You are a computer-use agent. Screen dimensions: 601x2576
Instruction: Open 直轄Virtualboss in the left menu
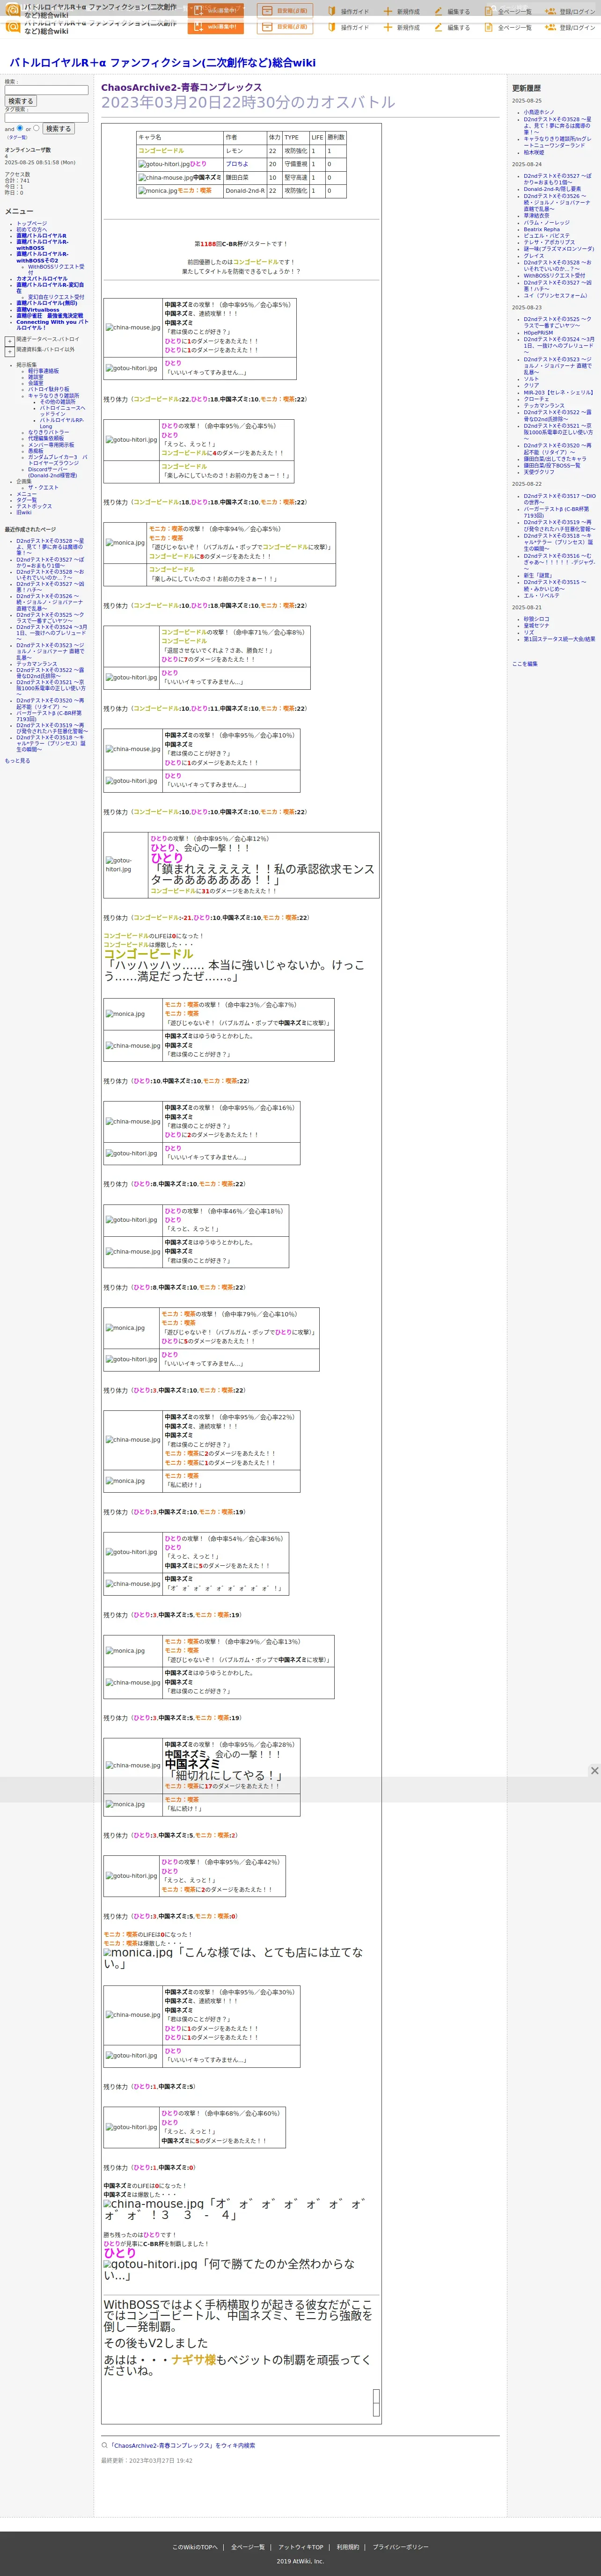click(x=37, y=310)
